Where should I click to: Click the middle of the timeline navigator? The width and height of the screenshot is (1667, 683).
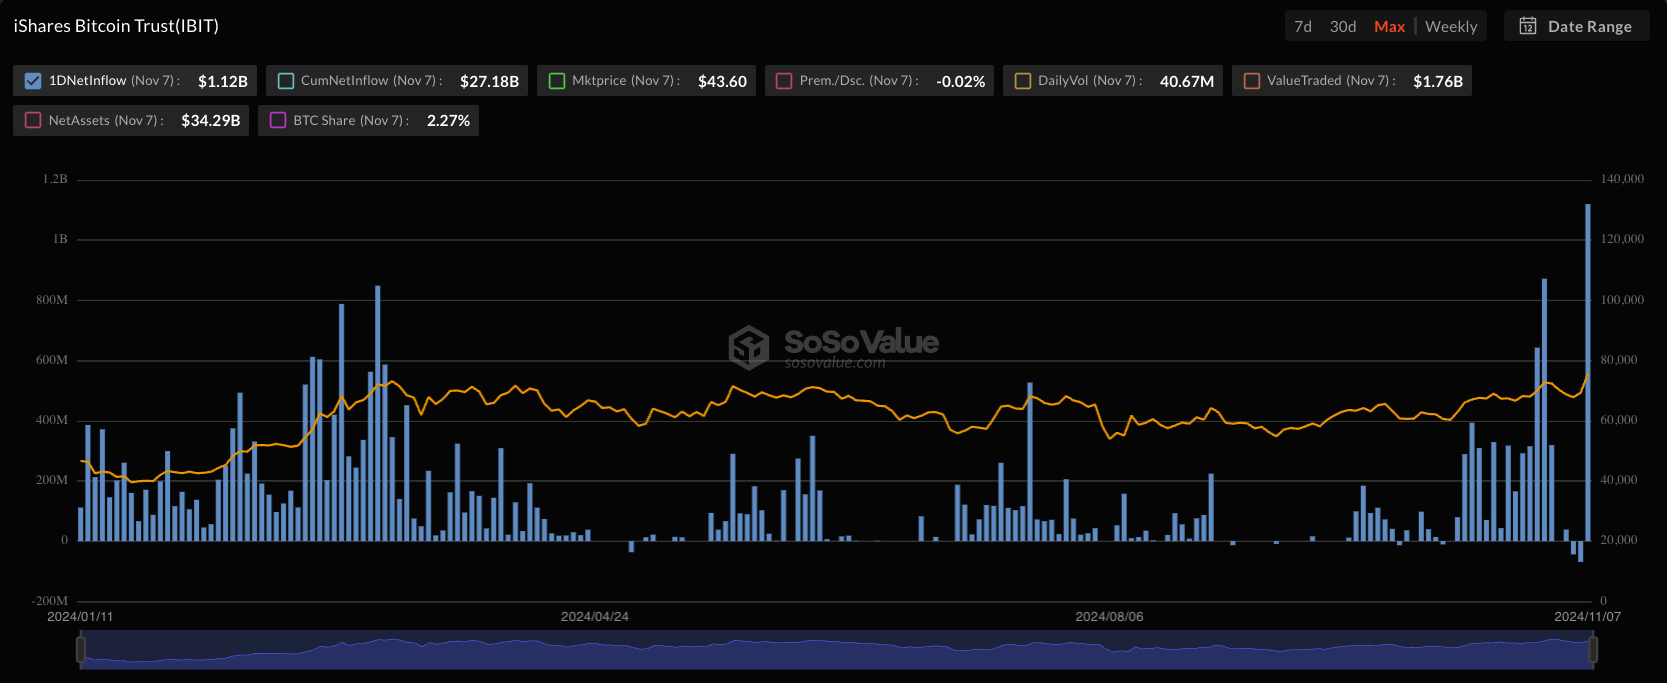(x=837, y=650)
